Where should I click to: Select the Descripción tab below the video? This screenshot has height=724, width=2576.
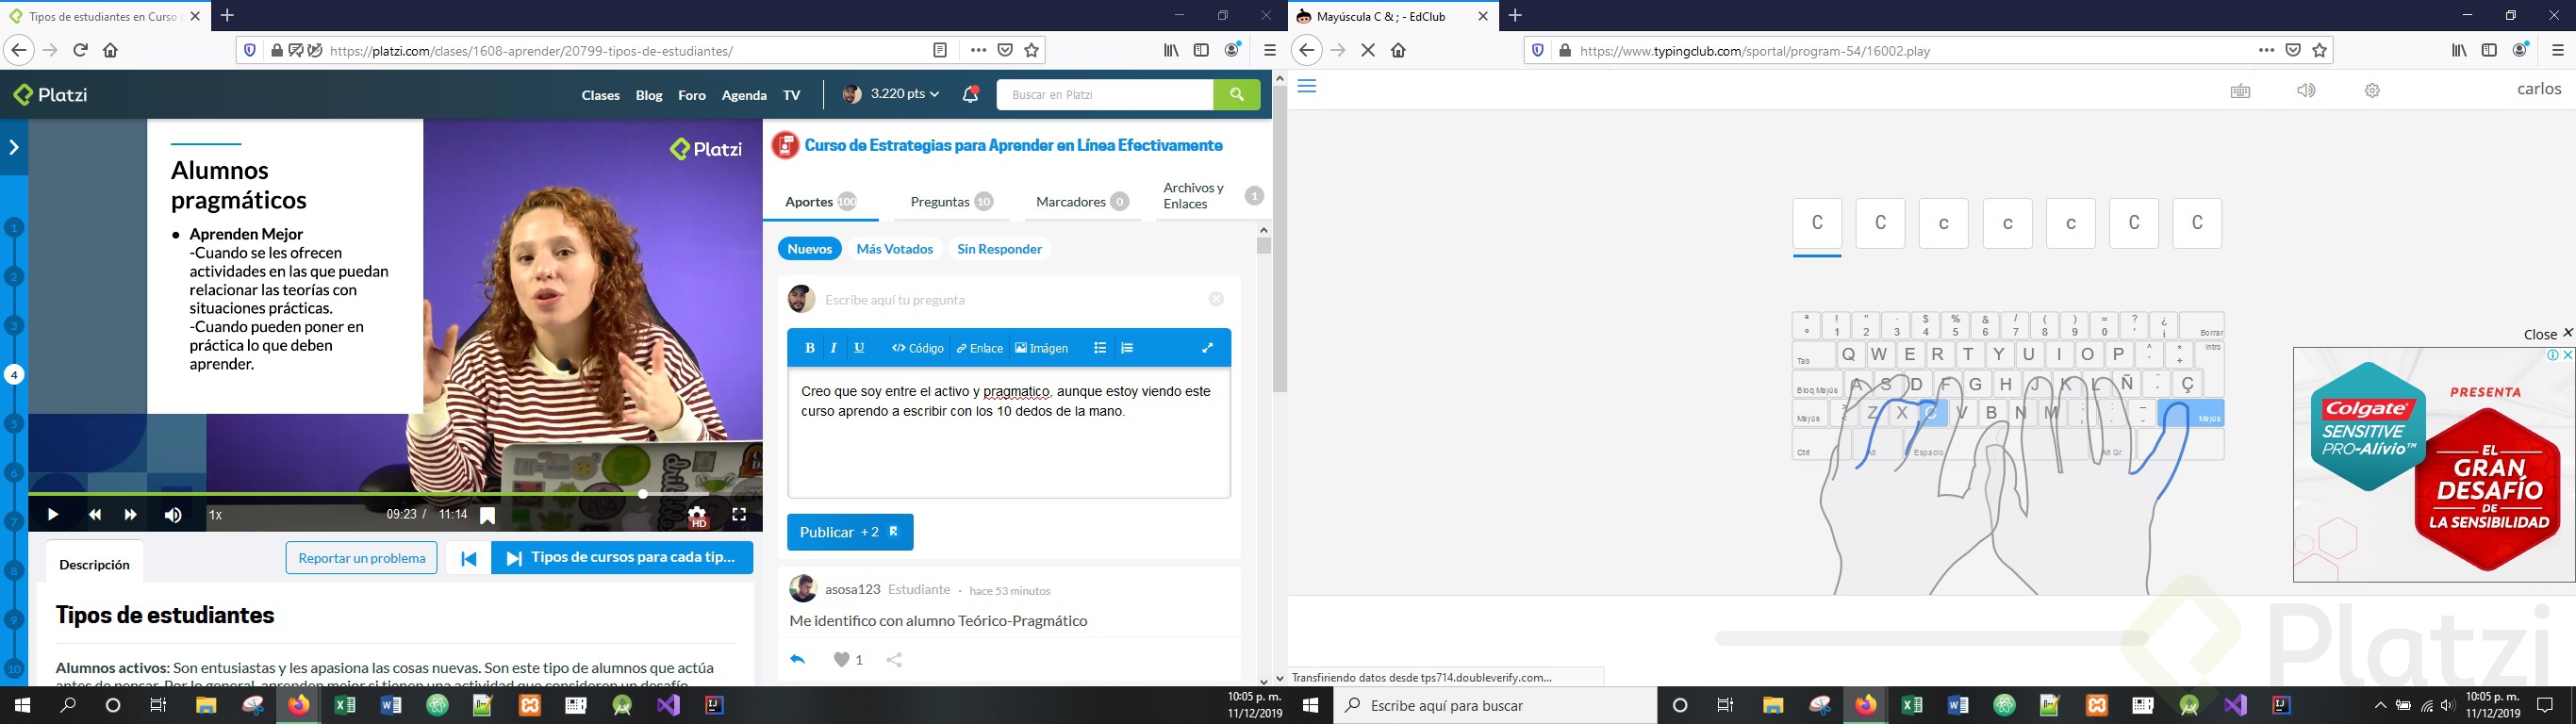pos(94,565)
